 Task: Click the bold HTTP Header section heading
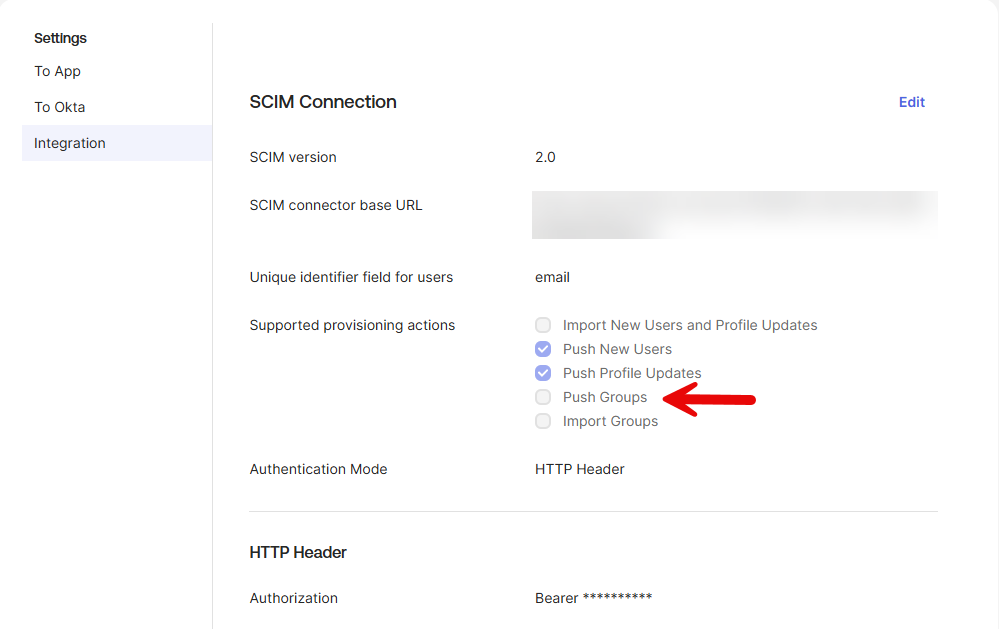(x=298, y=552)
